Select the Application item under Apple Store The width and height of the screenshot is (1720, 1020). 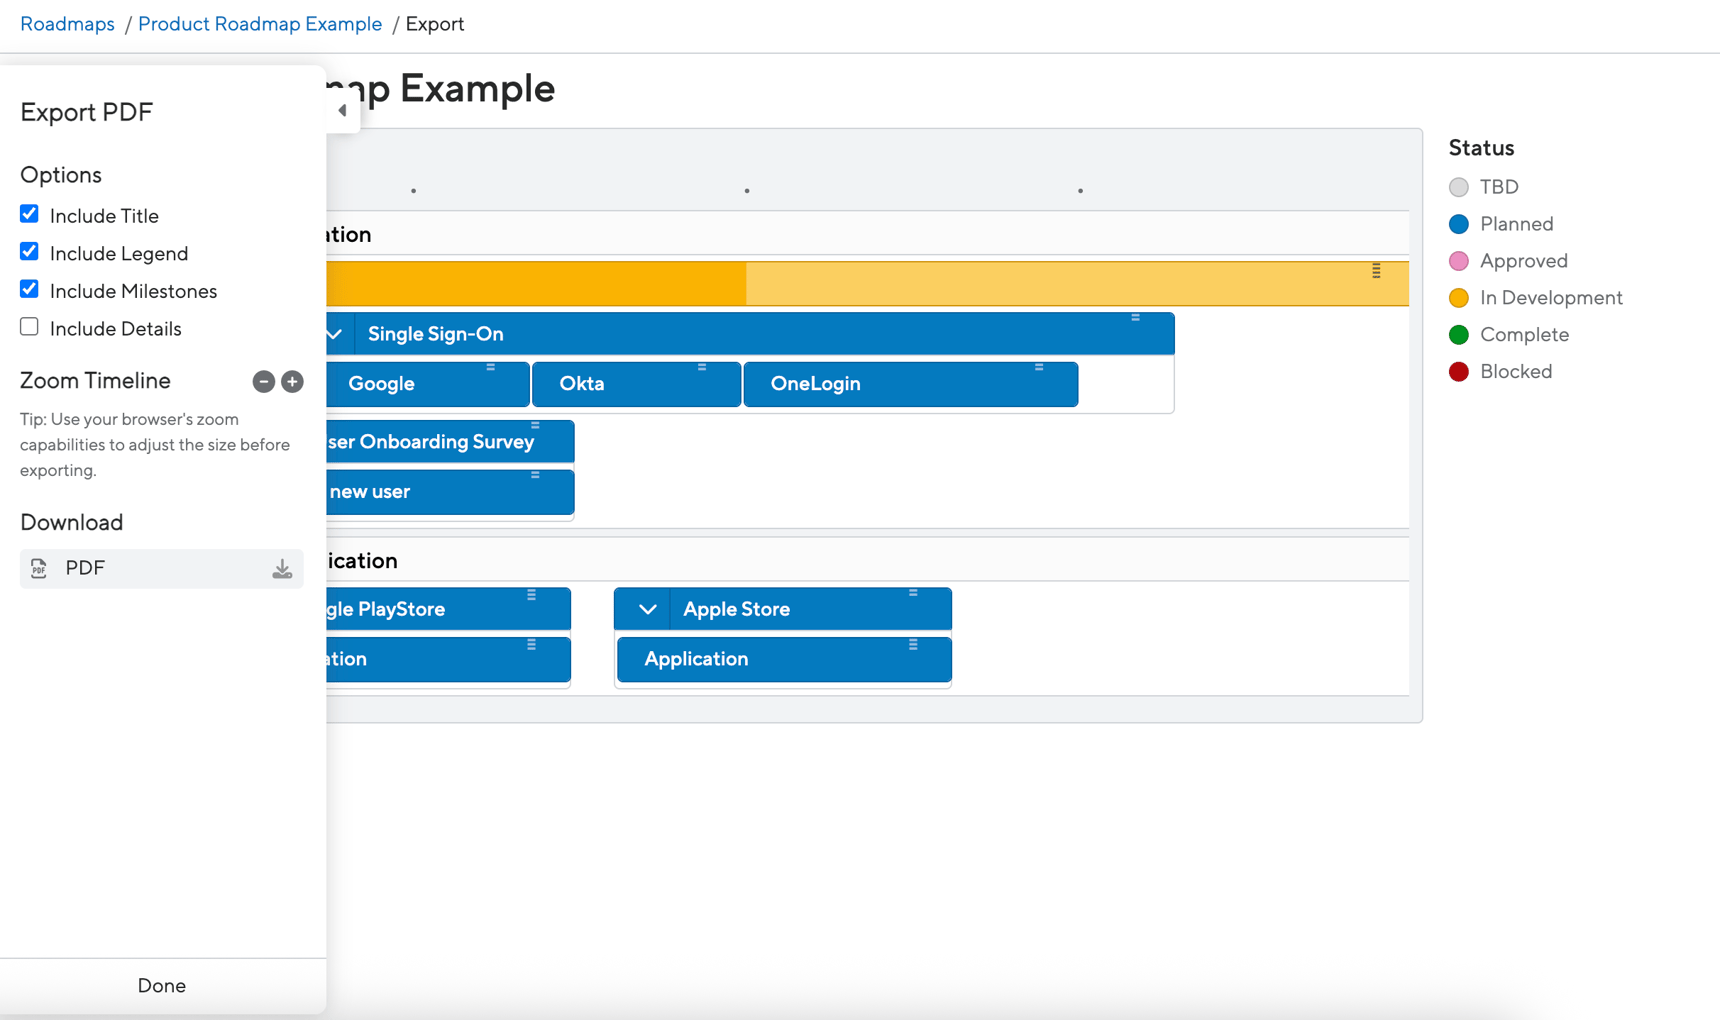tap(784, 659)
